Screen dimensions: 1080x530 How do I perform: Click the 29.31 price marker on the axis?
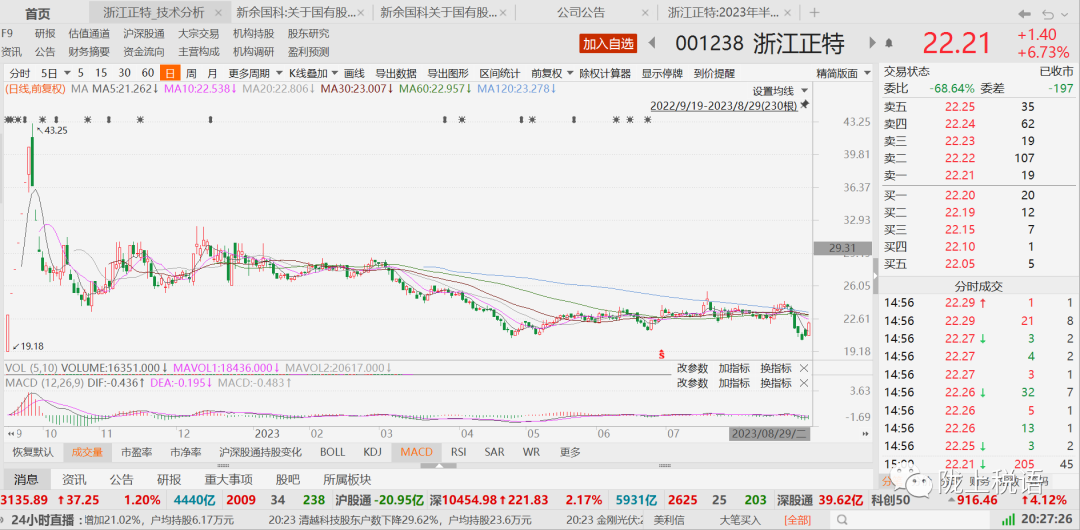(842, 247)
